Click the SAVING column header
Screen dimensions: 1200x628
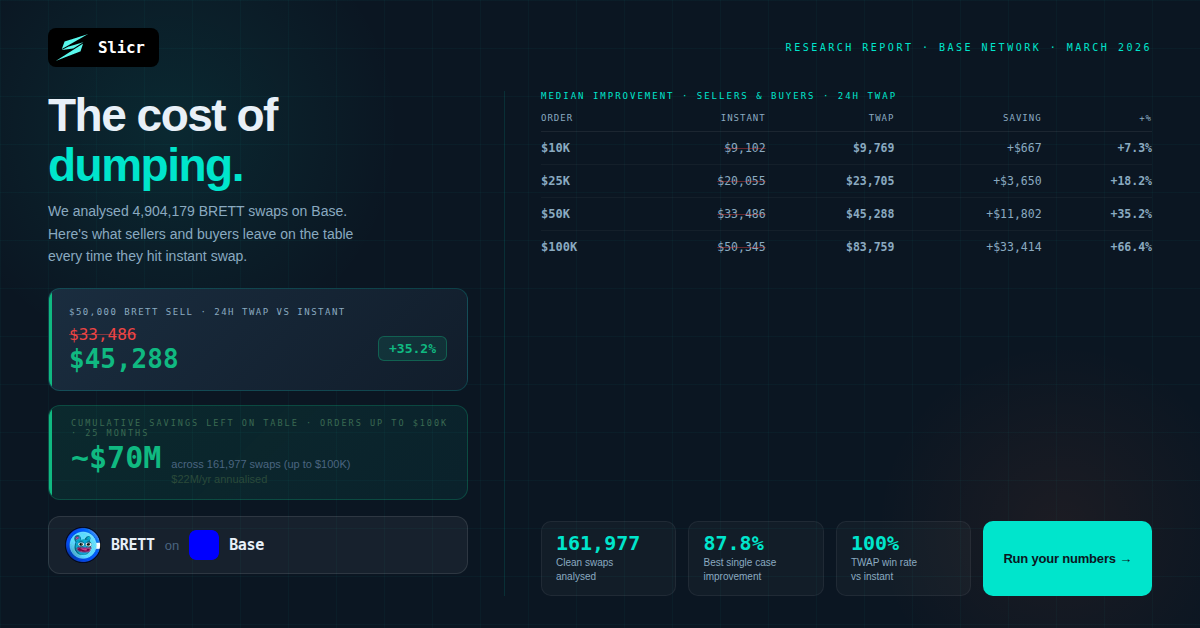point(1022,118)
